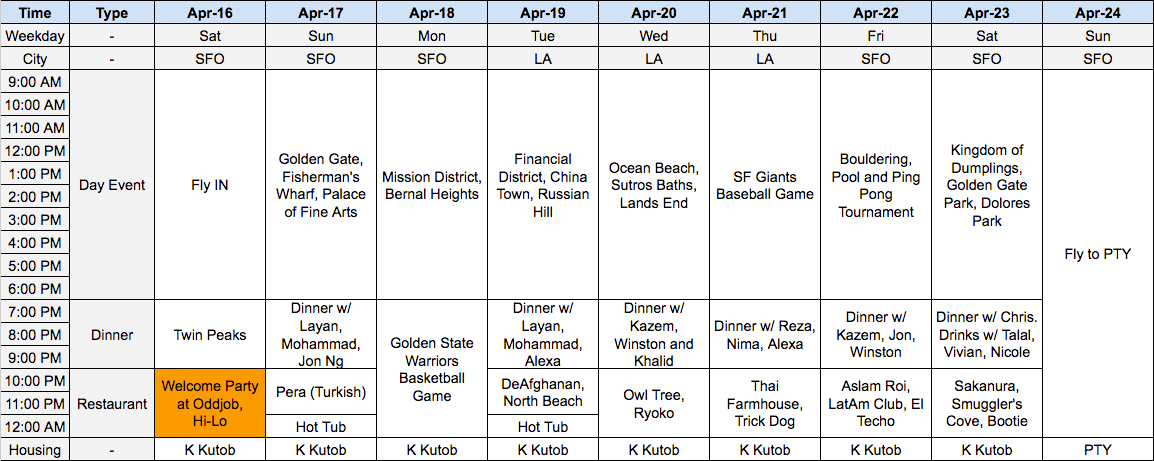Click the Pera (Turkish) restaurant cell

tap(321, 392)
